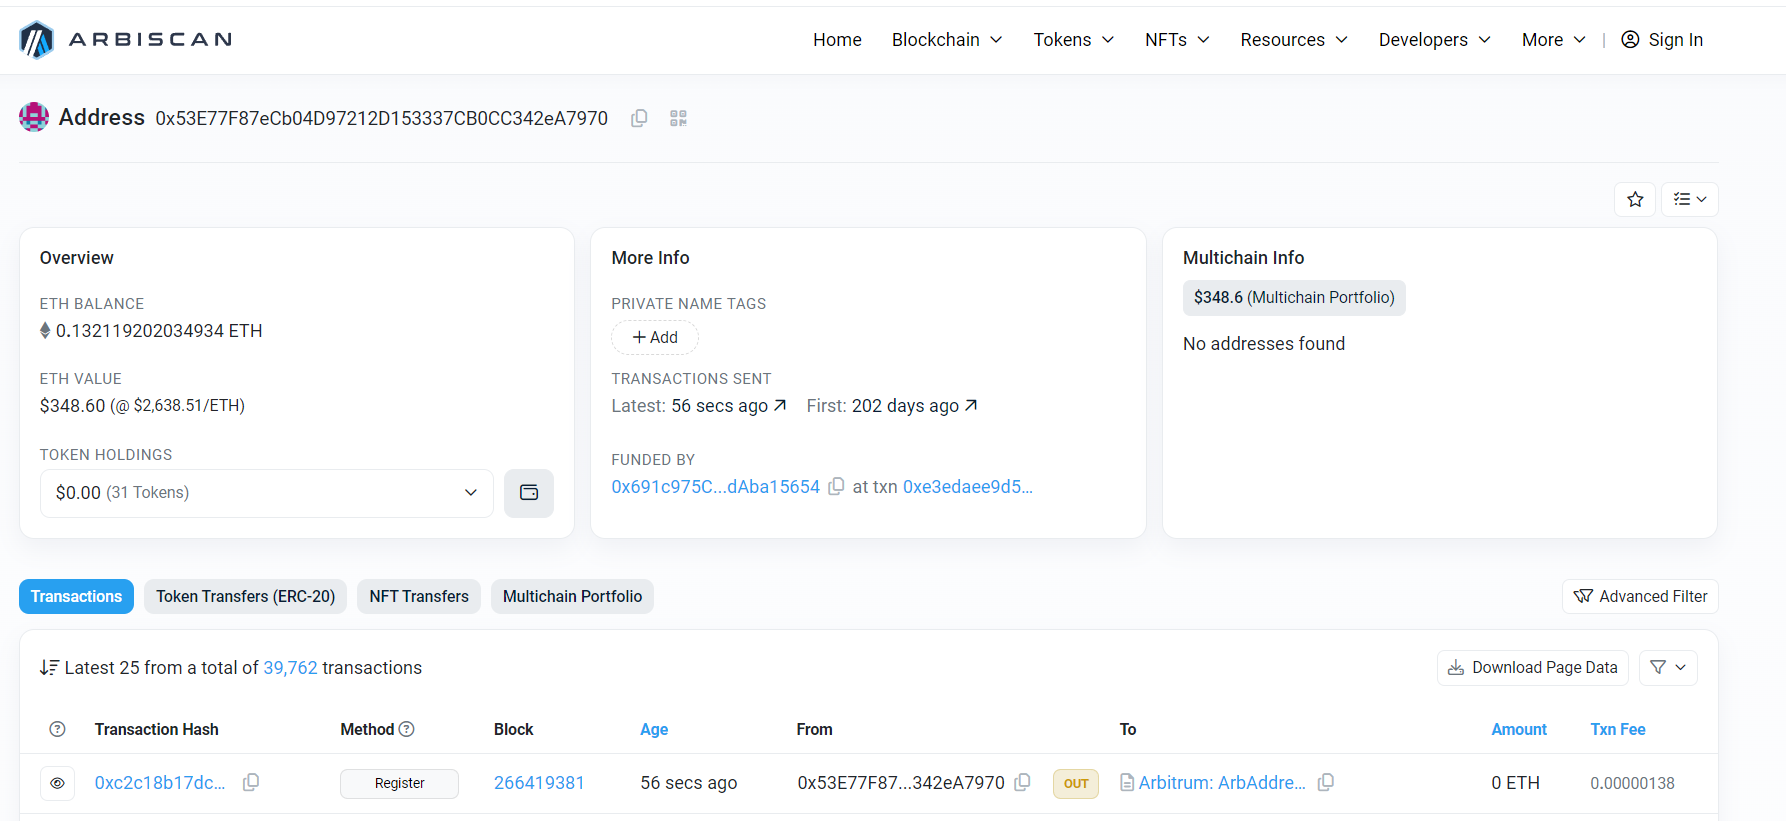1786x821 pixels.
Task: Open block 266419381
Action: 539,783
